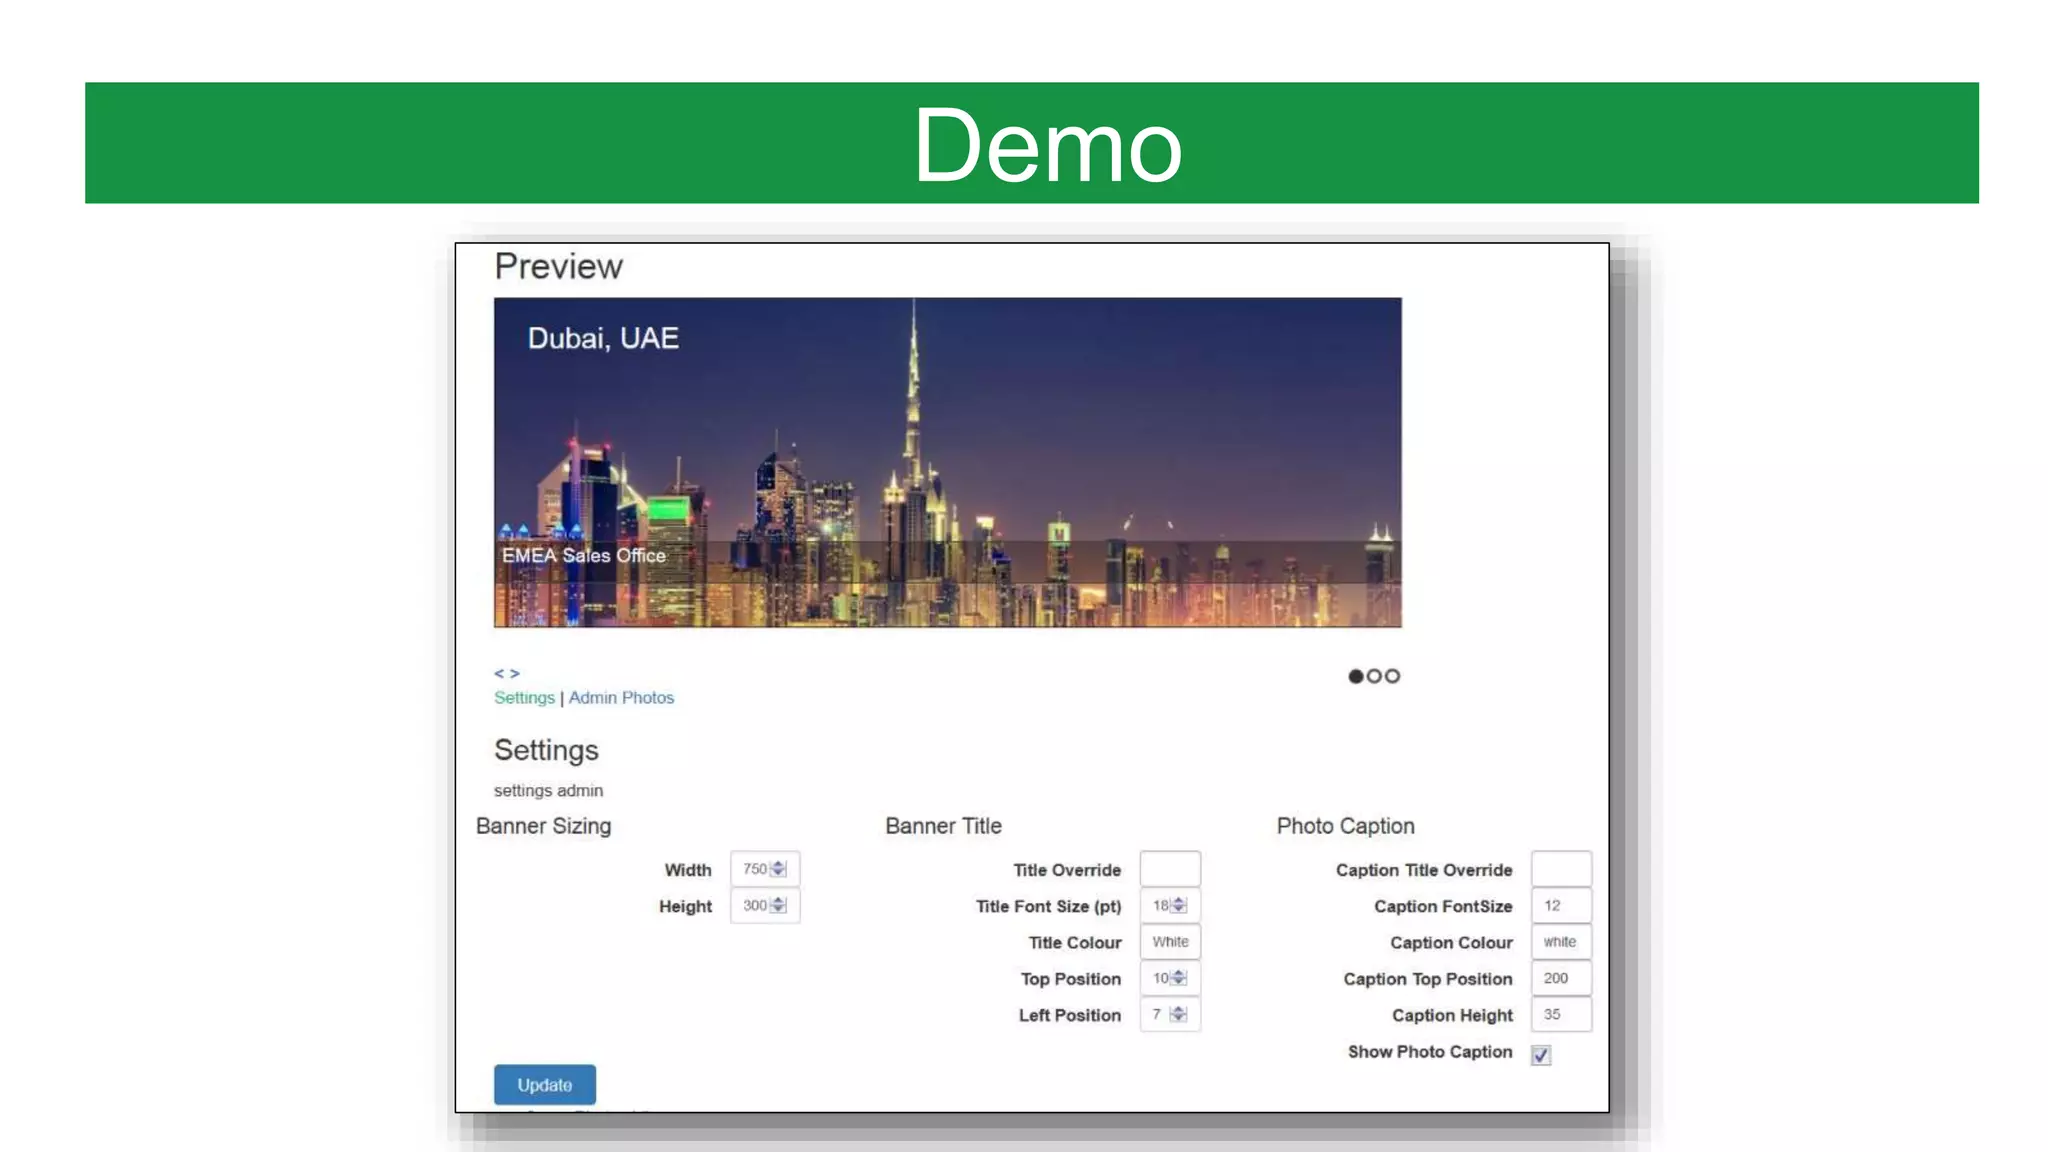Uncheck Show Photo Caption checkbox
This screenshot has height=1152, width=2048.
[x=1541, y=1055]
